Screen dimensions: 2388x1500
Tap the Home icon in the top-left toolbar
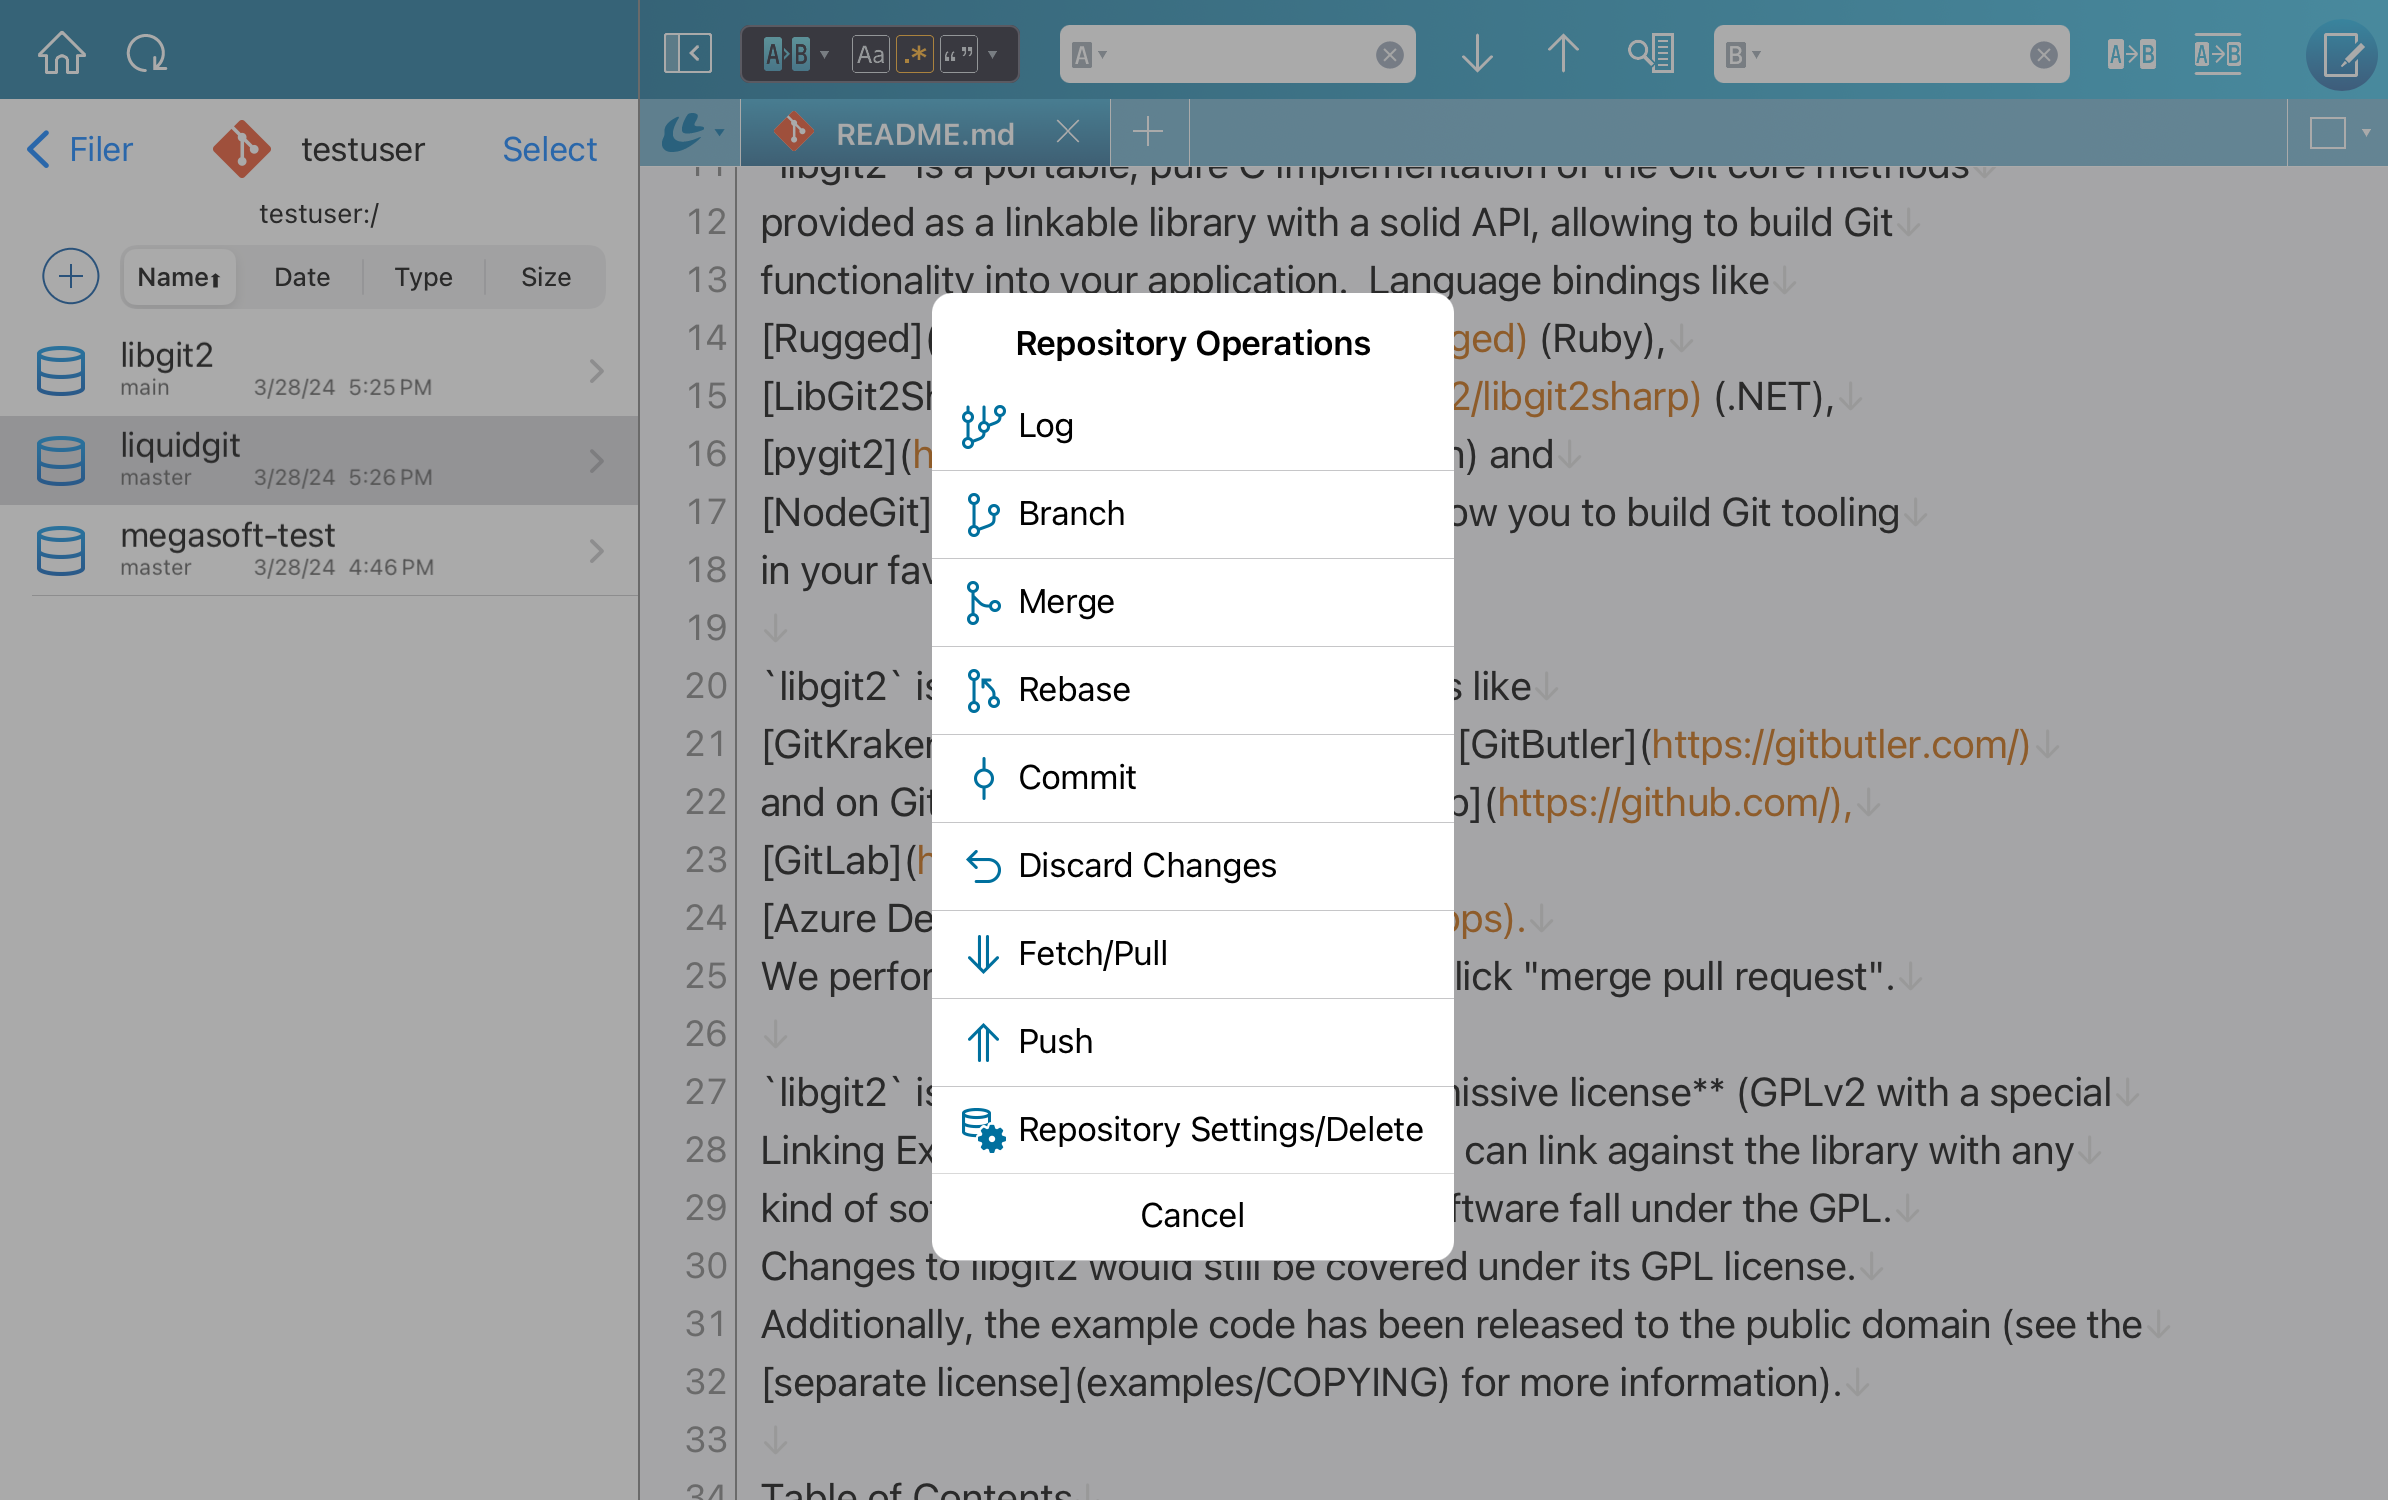61,52
